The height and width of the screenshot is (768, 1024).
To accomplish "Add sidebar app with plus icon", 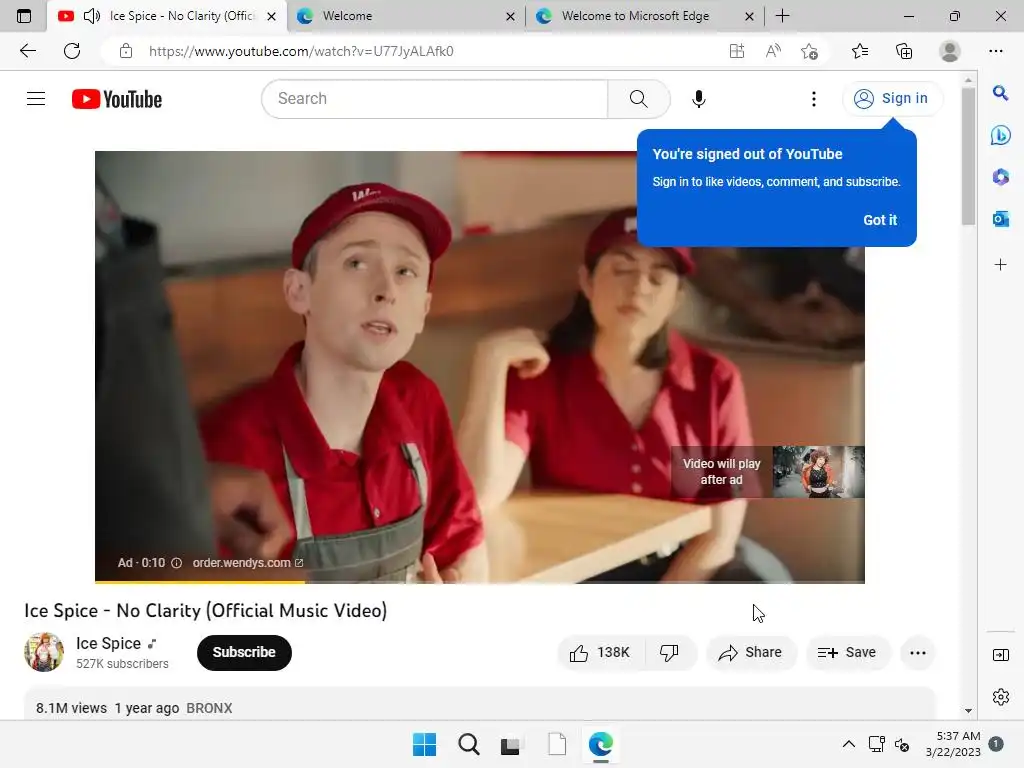I will [x=1000, y=264].
